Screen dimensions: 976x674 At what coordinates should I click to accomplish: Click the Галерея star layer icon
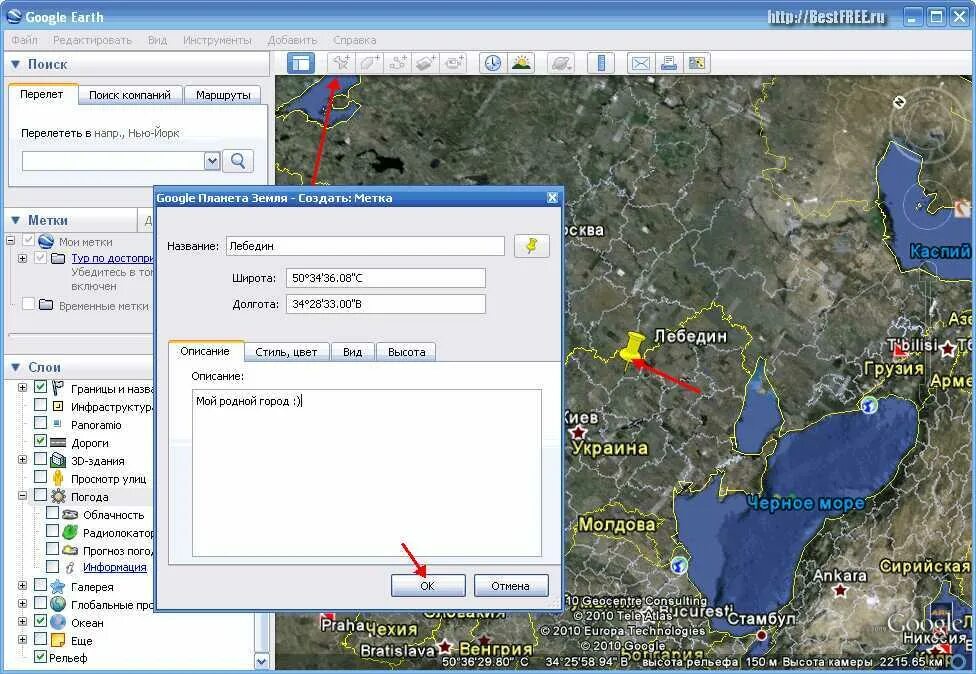click(58, 586)
